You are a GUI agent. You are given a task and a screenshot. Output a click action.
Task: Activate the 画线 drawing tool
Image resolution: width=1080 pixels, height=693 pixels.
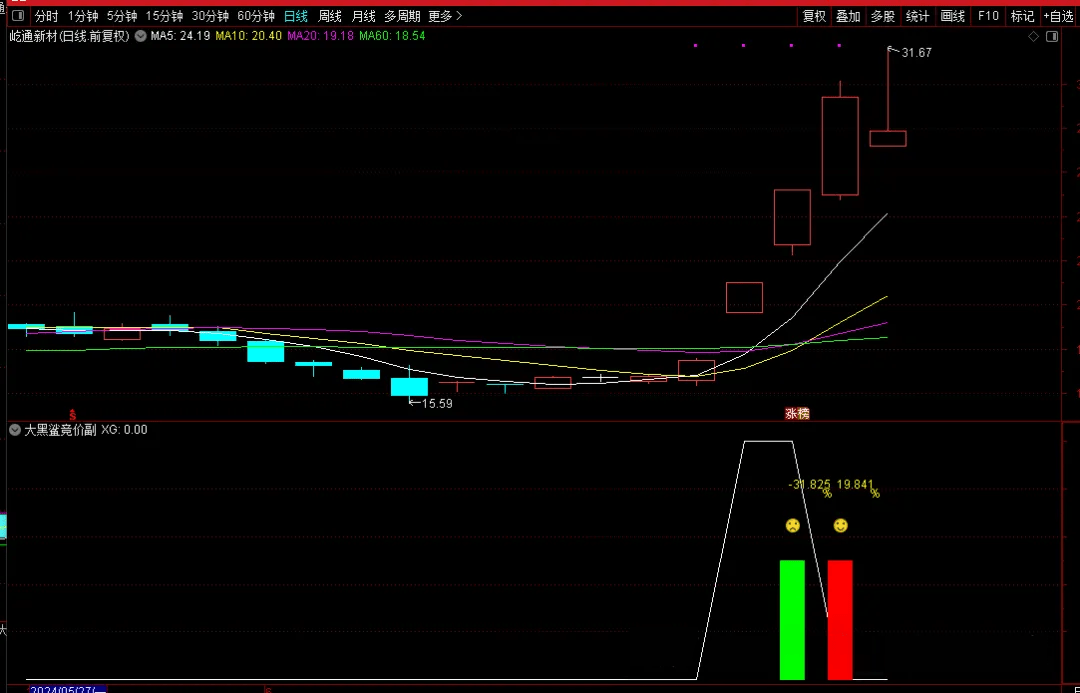953,16
